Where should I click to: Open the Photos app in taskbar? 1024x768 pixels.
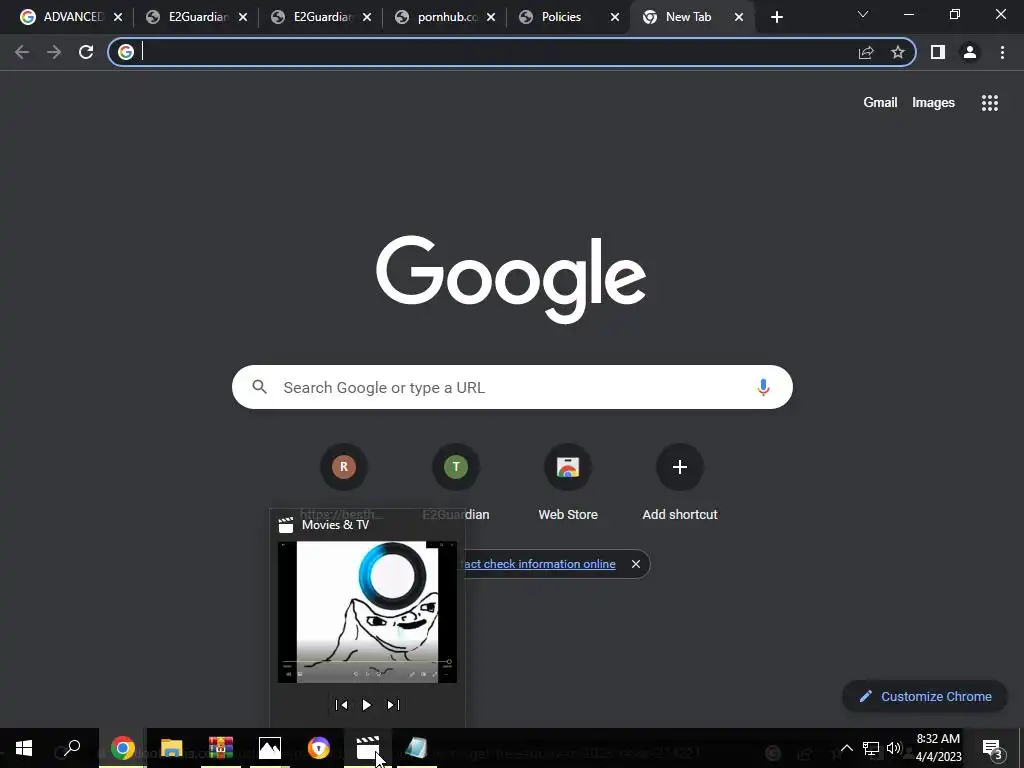pyautogui.click(x=270, y=748)
